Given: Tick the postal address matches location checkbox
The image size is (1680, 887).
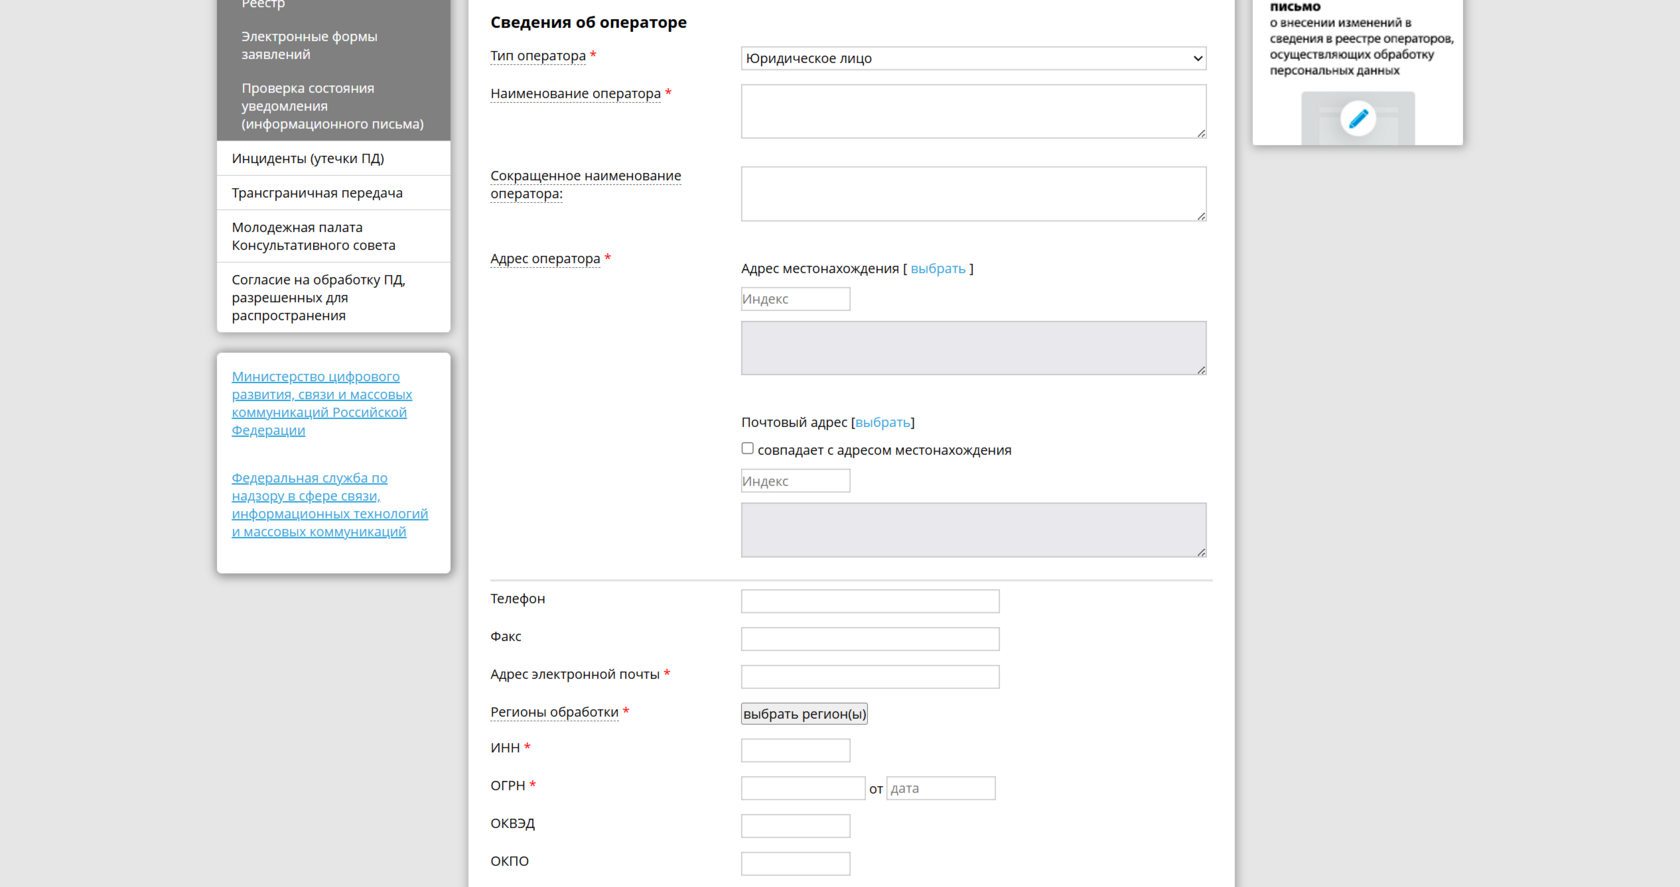Looking at the screenshot, I should pyautogui.click(x=747, y=449).
